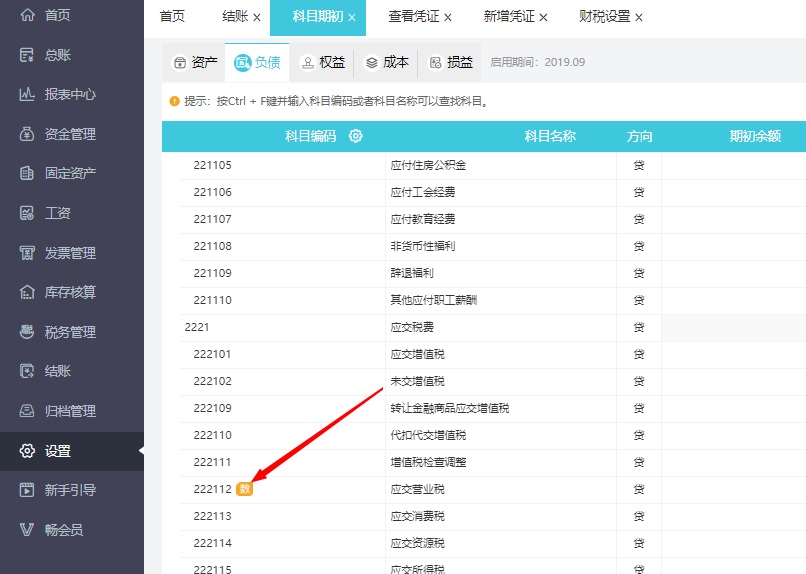Click opening balance cell for 应付住房公积金
Screen dimensions: 806x574
(734, 165)
